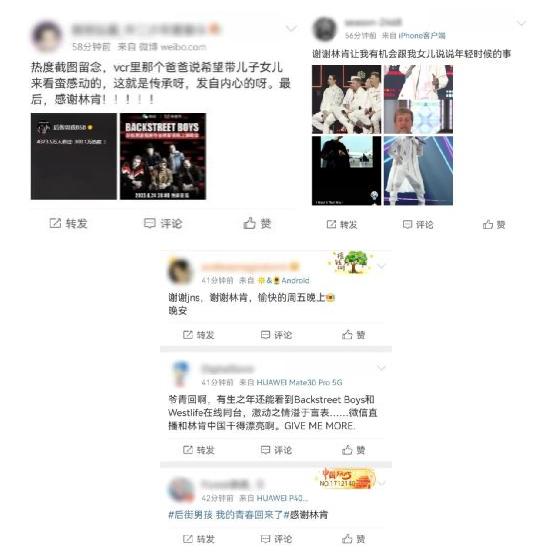
Task: Open the iPhone客户端 source link
Action: (422, 36)
